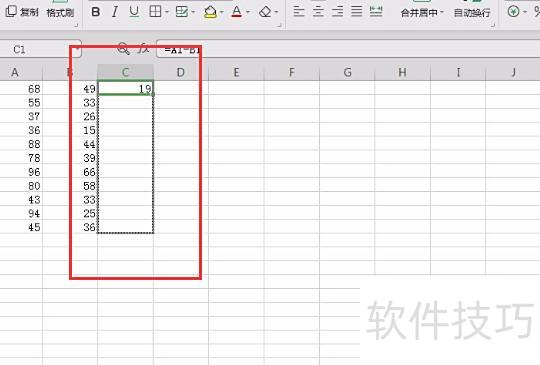The image size is (540, 365).
Task: Click cell containing 25
Action: tap(70, 213)
